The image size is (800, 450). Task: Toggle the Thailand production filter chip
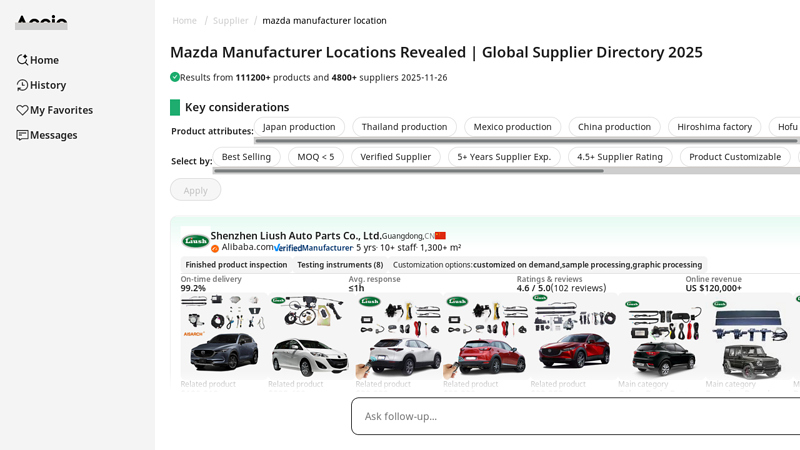(404, 127)
